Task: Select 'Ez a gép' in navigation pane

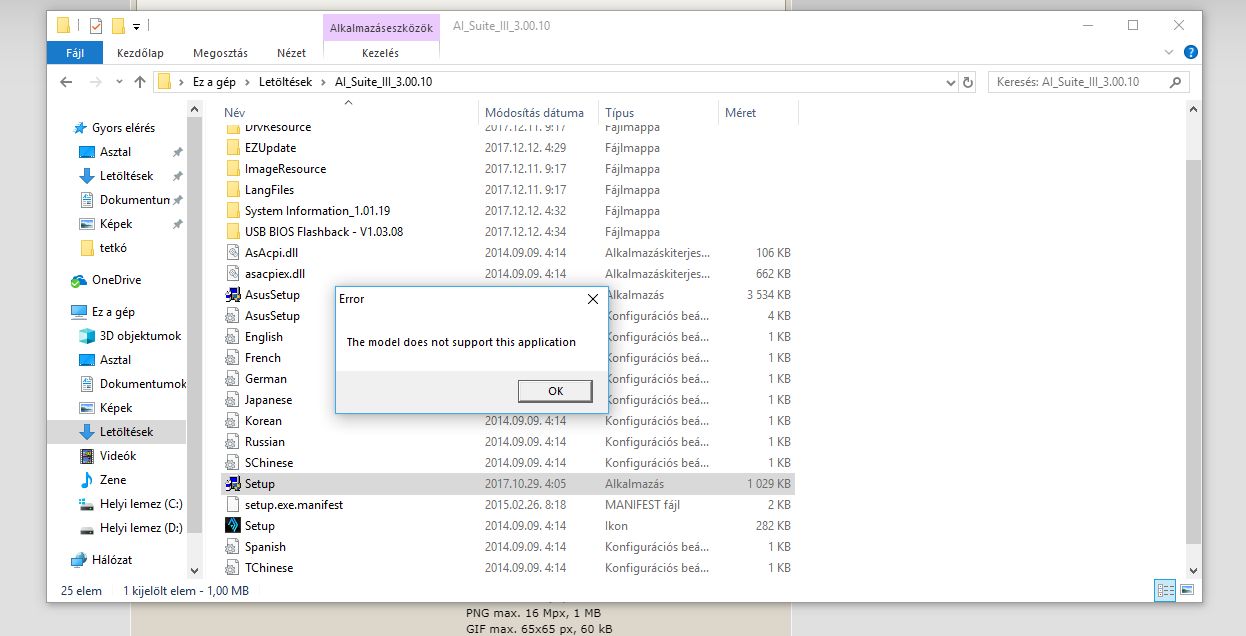Action: (113, 312)
